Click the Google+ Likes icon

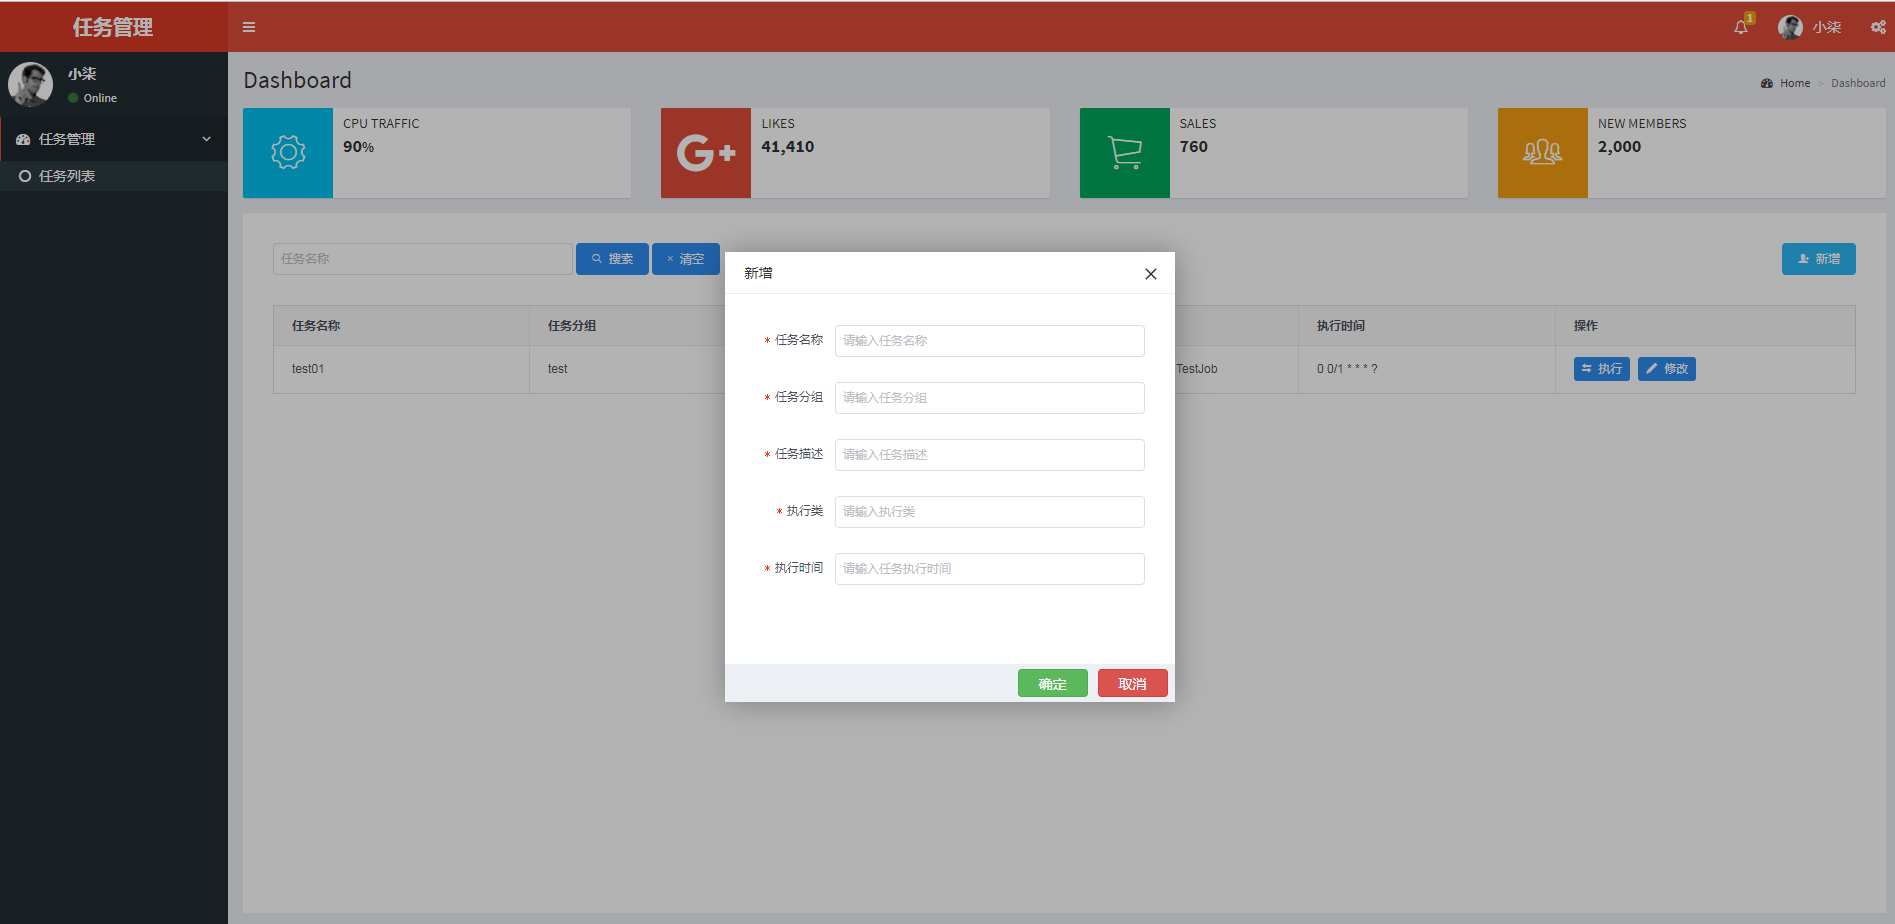pos(705,152)
